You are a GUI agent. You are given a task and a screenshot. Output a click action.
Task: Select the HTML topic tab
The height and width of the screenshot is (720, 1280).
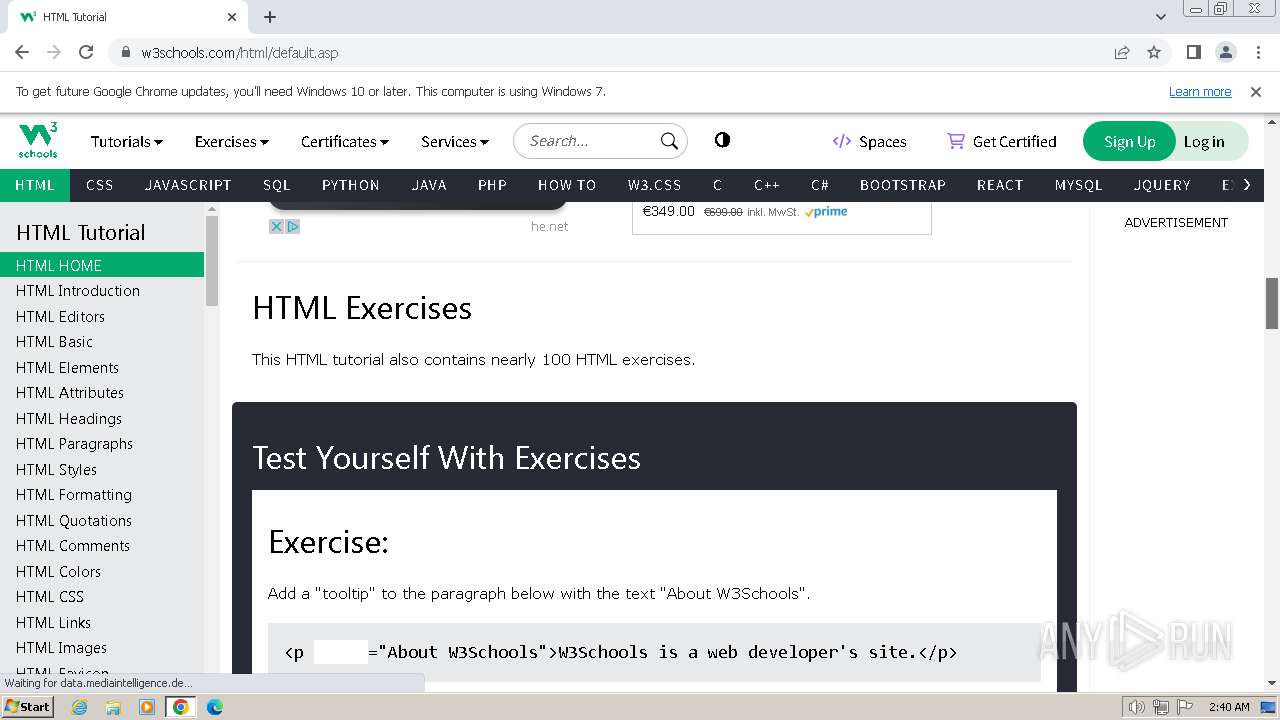(35, 185)
